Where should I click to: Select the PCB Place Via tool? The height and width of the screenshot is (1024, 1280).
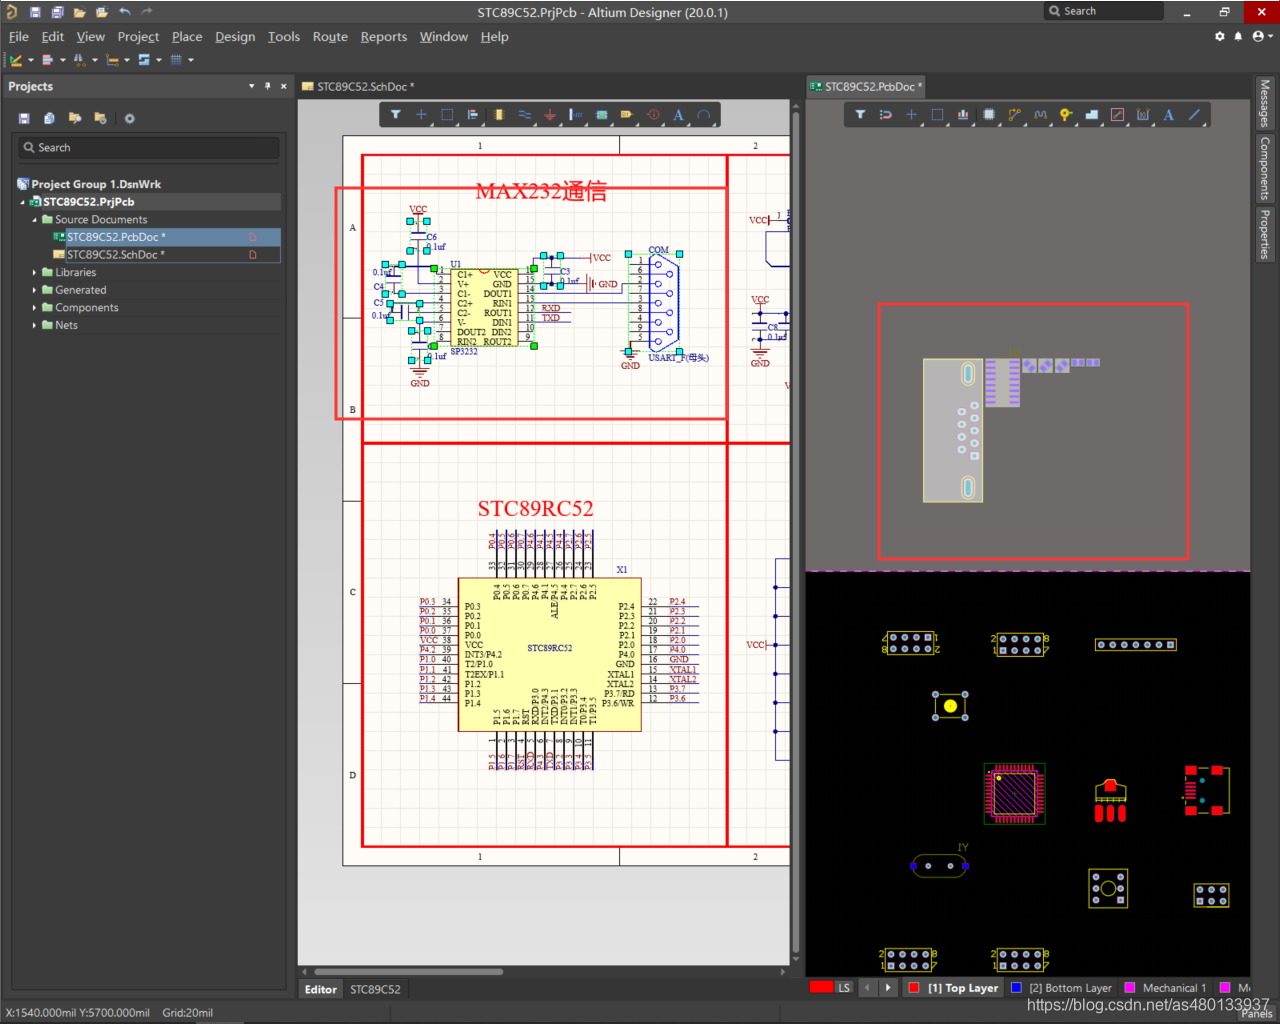pyautogui.click(x=1066, y=115)
